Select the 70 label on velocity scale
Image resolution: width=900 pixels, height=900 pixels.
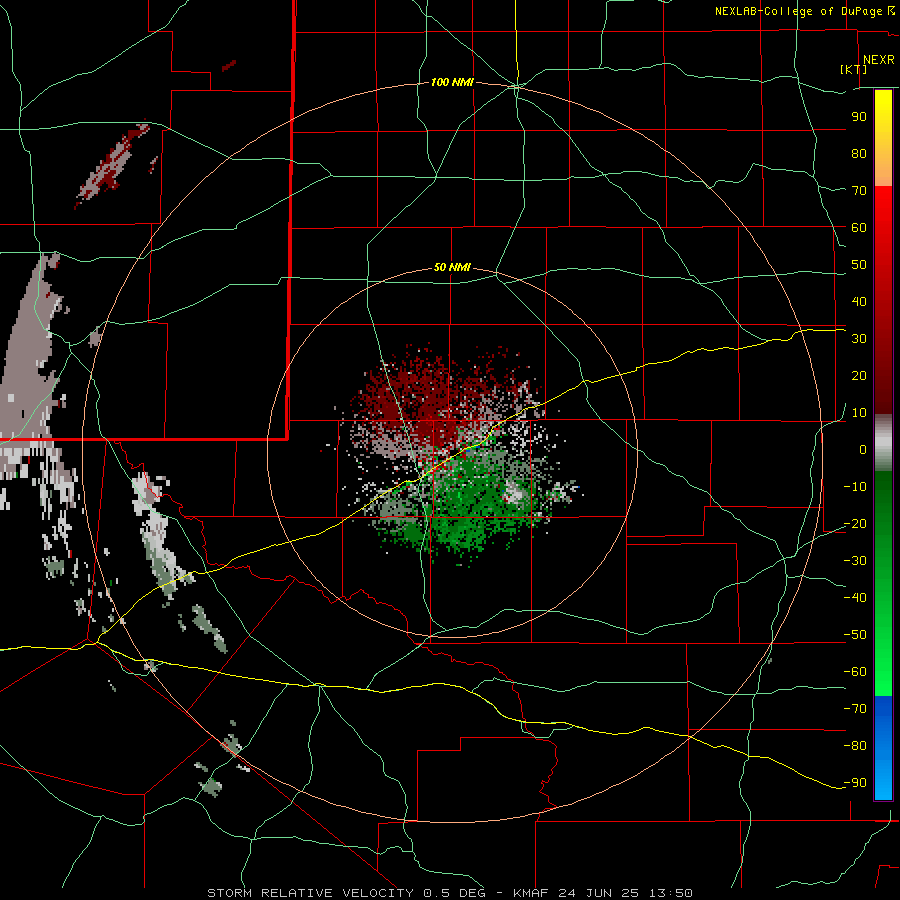point(859,191)
